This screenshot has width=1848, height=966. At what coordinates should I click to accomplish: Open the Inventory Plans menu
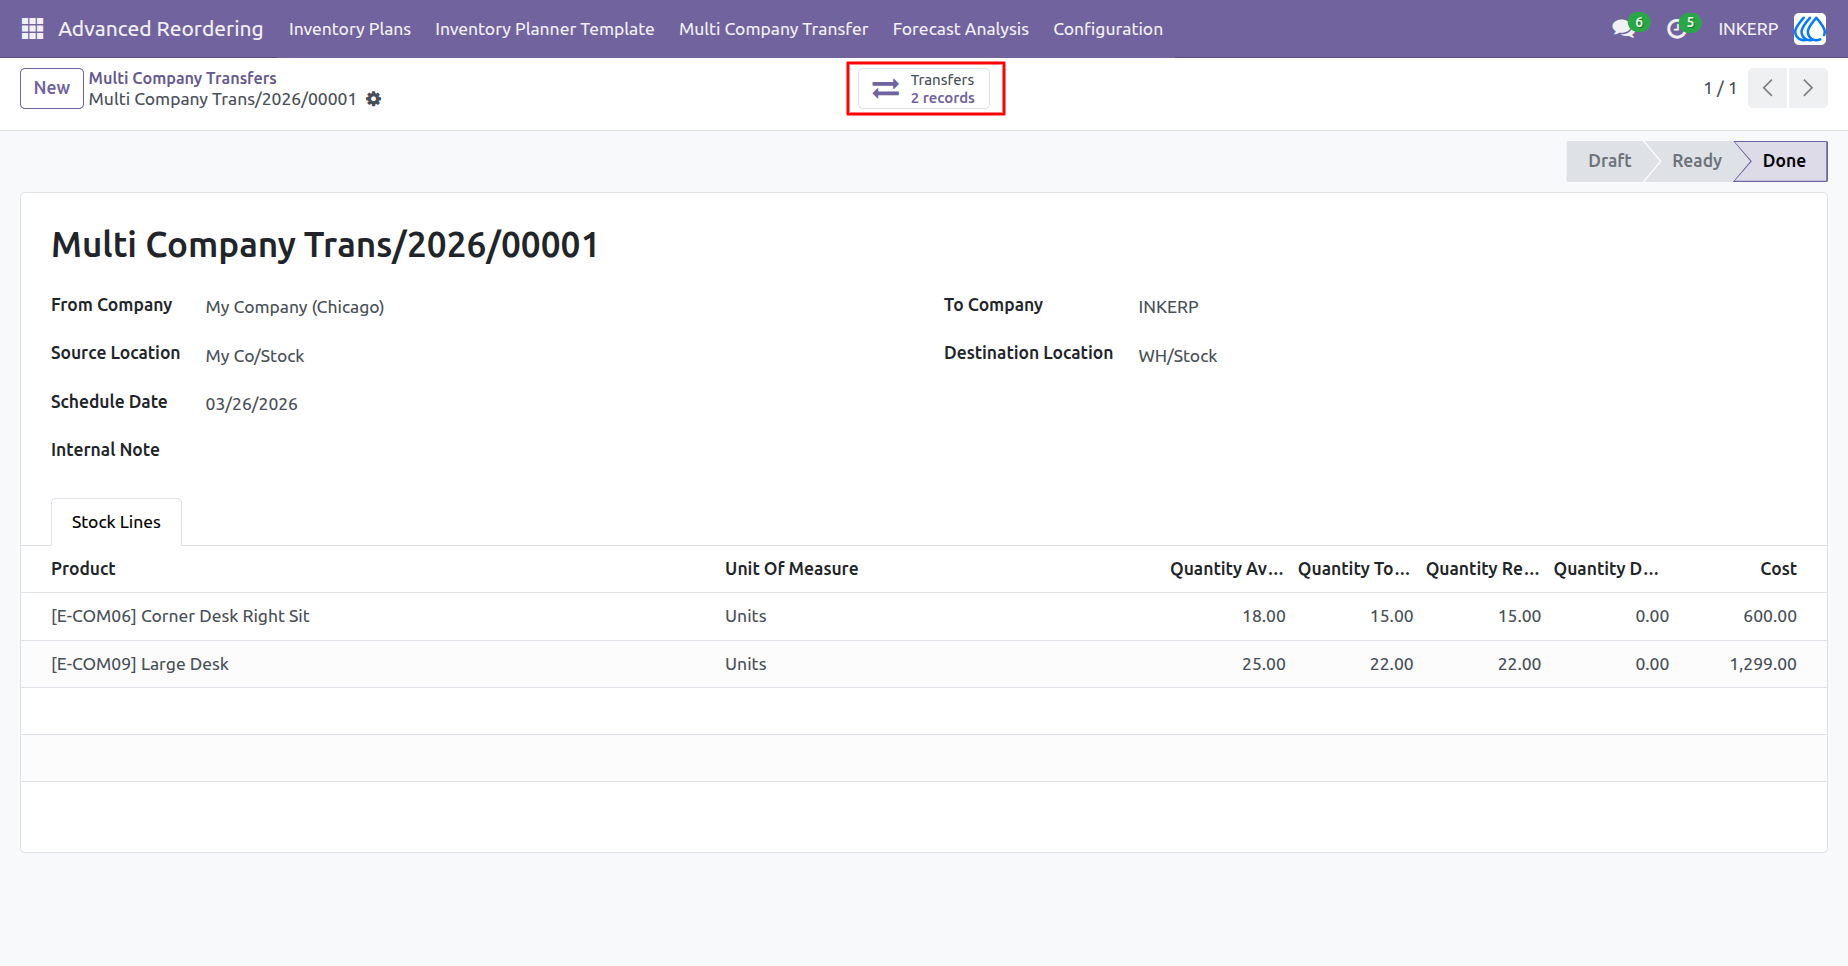[350, 29]
